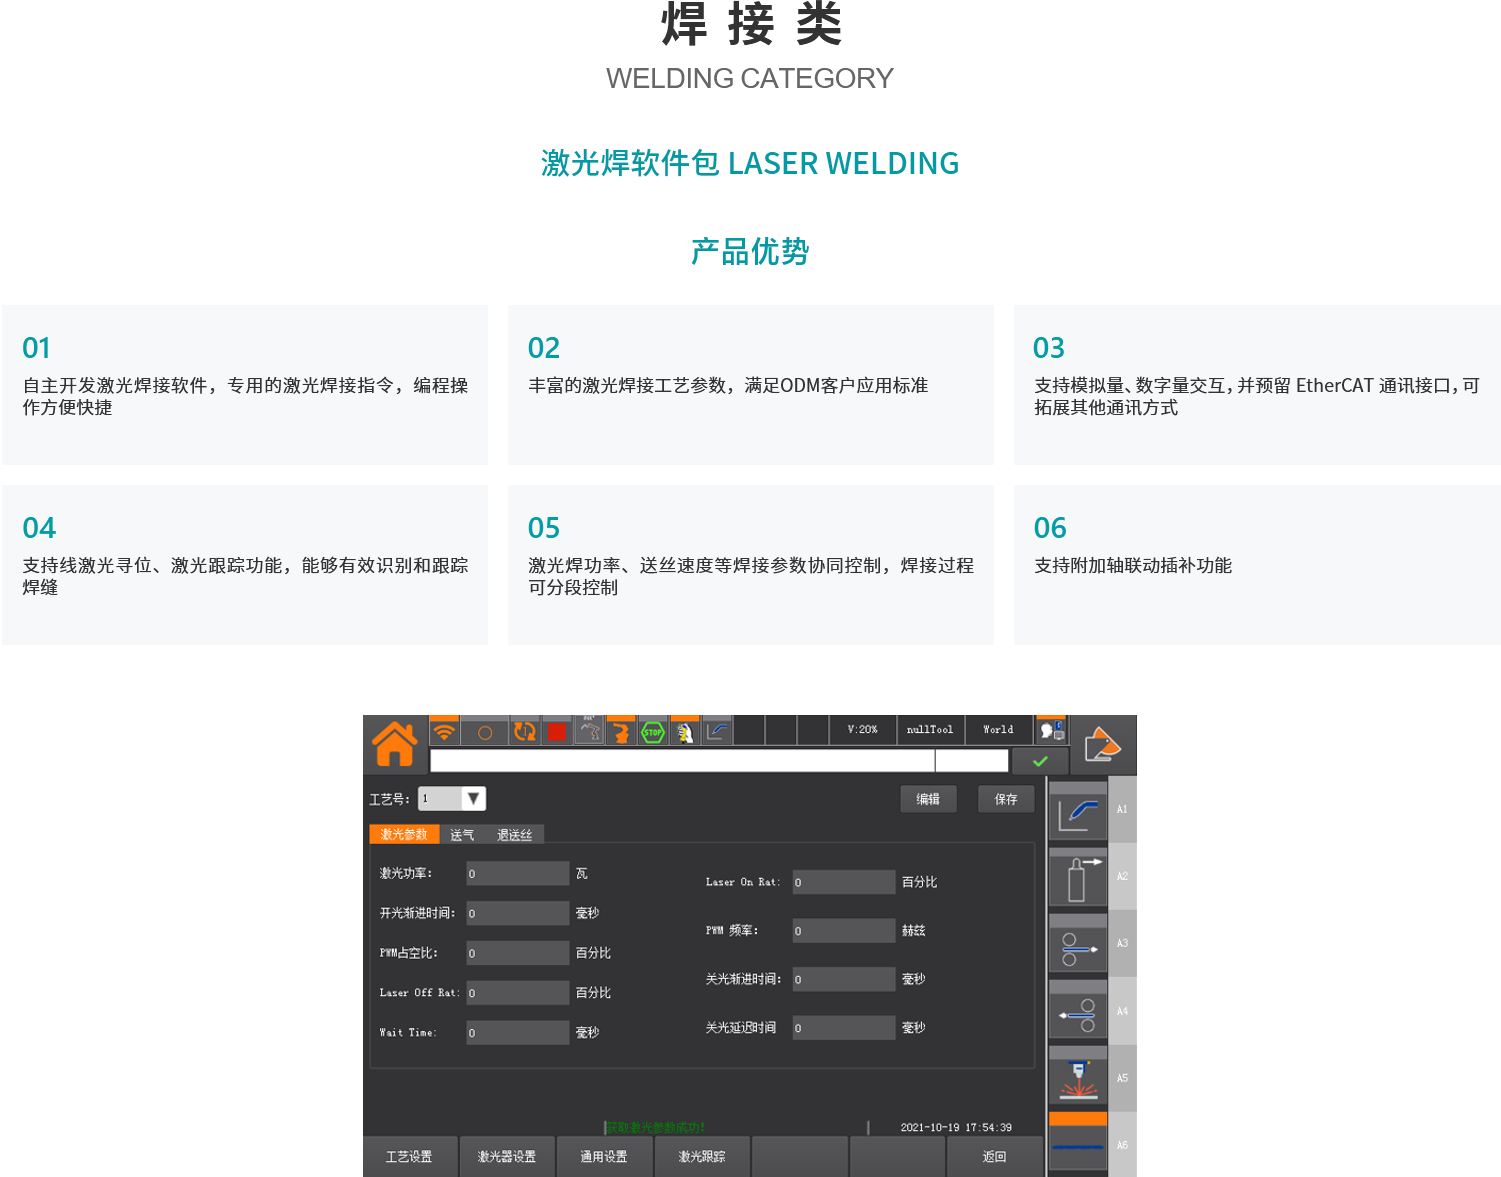Toggle the loop cycle mode icon
Viewport: 1501px width, 1177px height.
pos(524,732)
